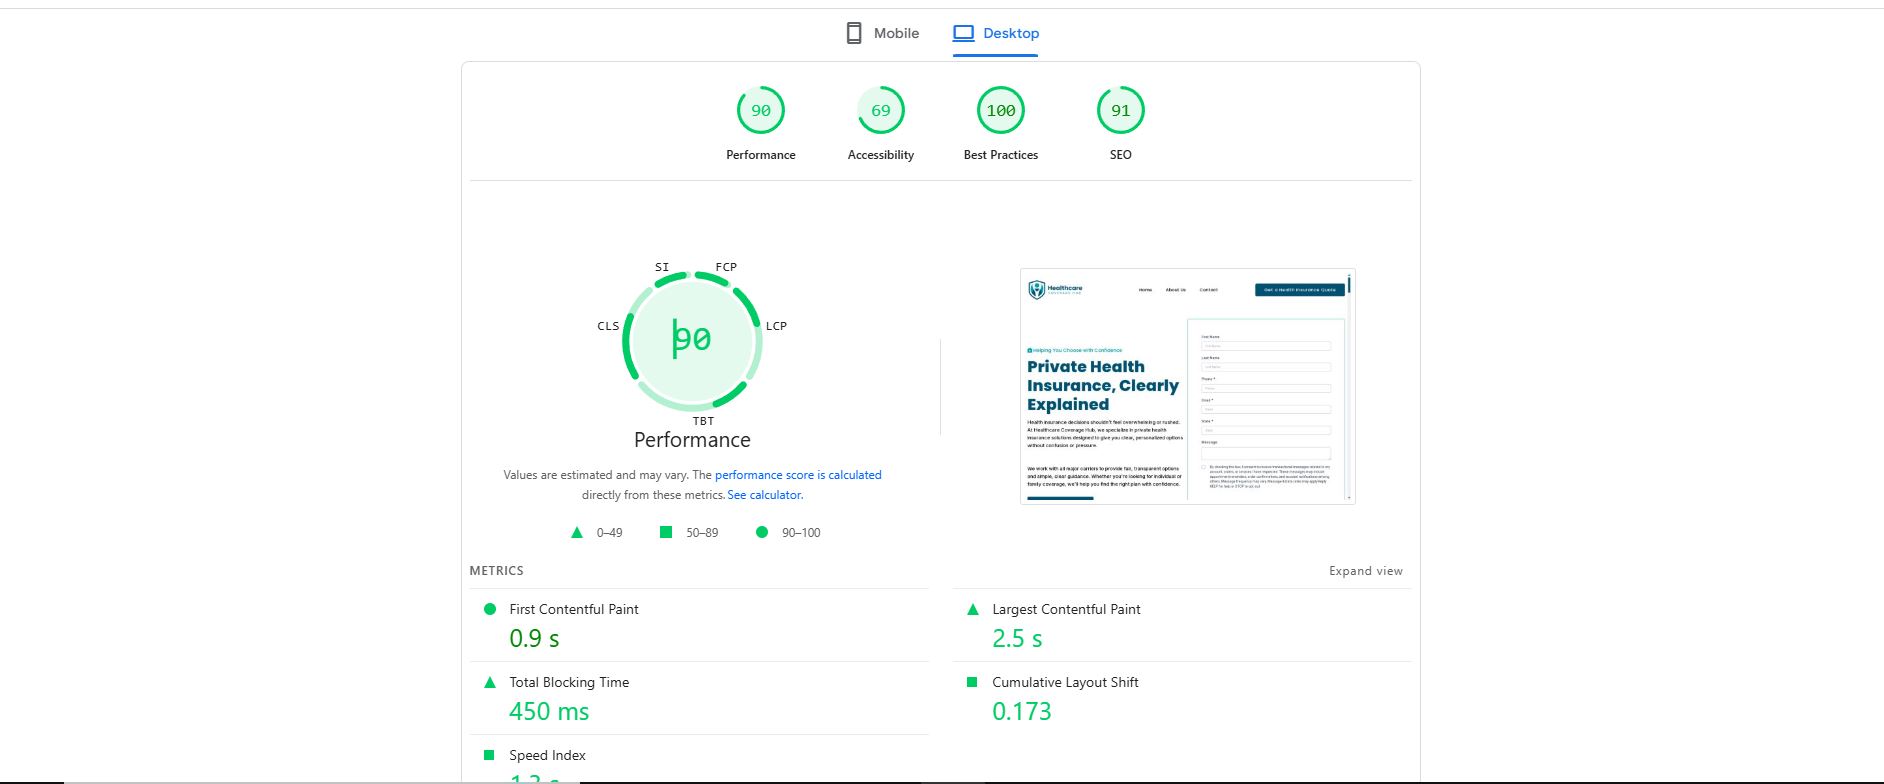Switch to the Mobile tab
The image size is (1884, 784).
click(882, 33)
